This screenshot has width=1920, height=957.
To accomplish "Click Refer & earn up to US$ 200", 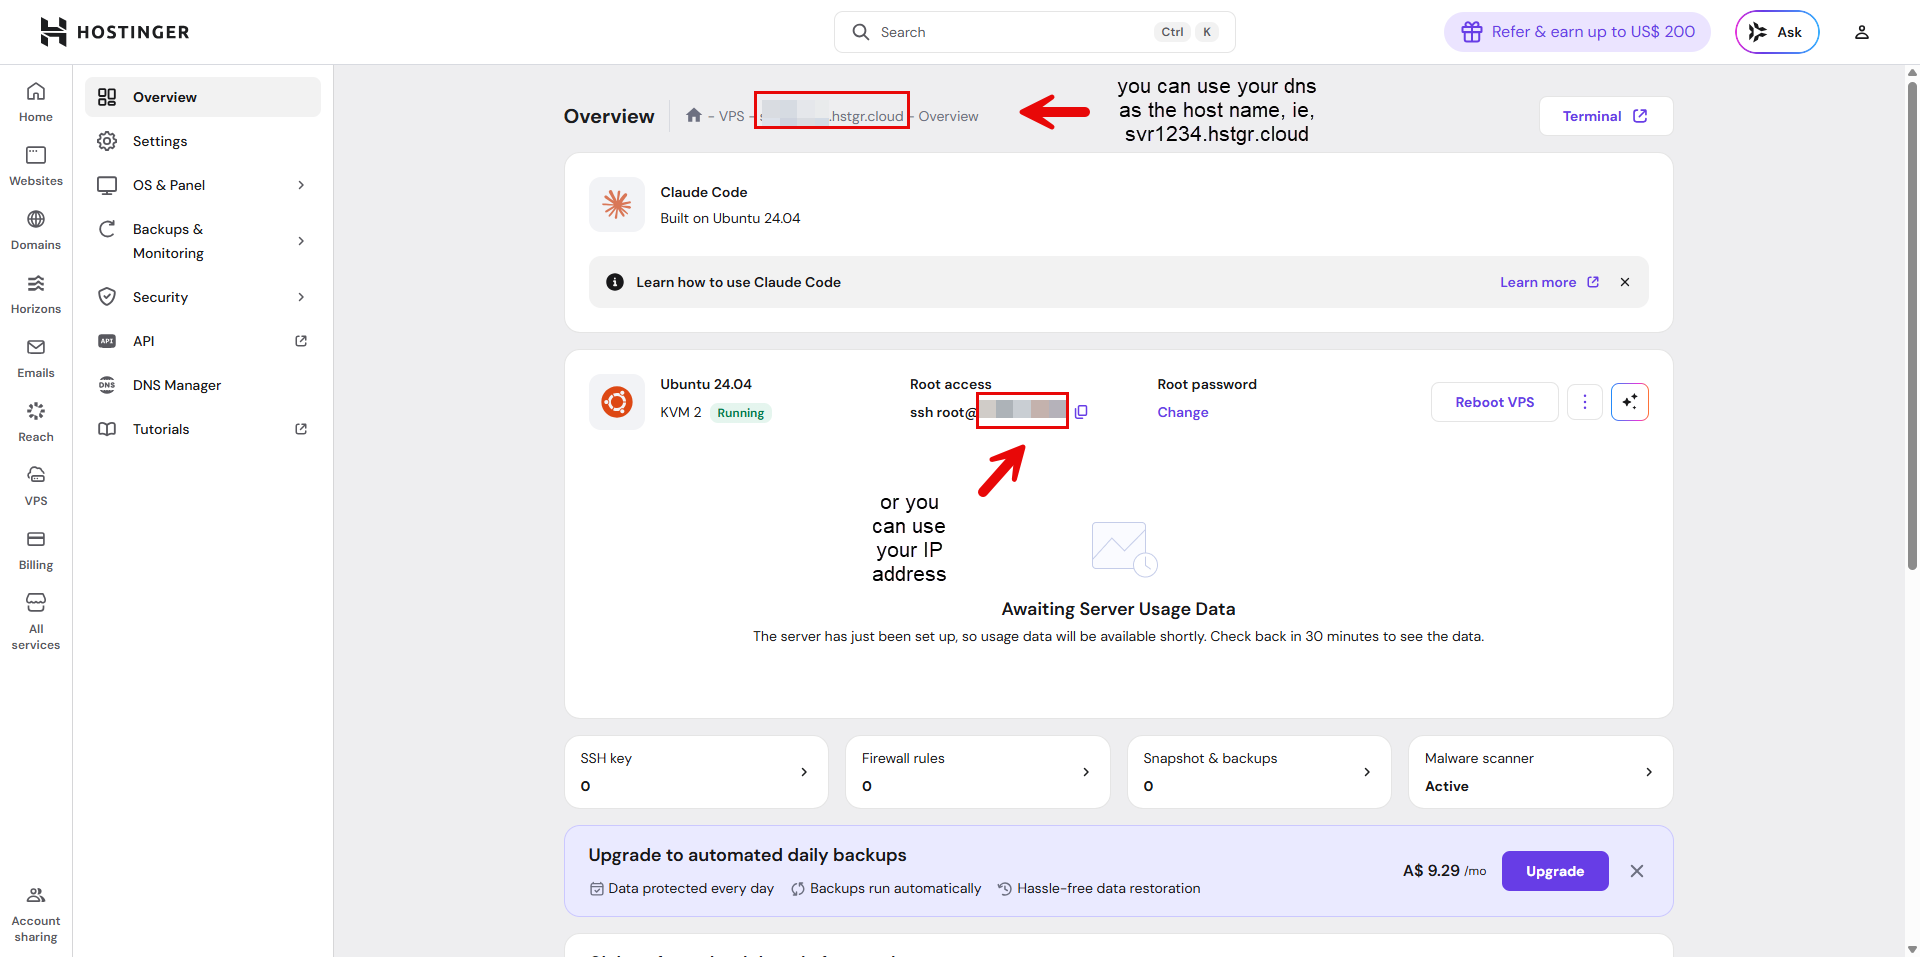I will [1577, 32].
